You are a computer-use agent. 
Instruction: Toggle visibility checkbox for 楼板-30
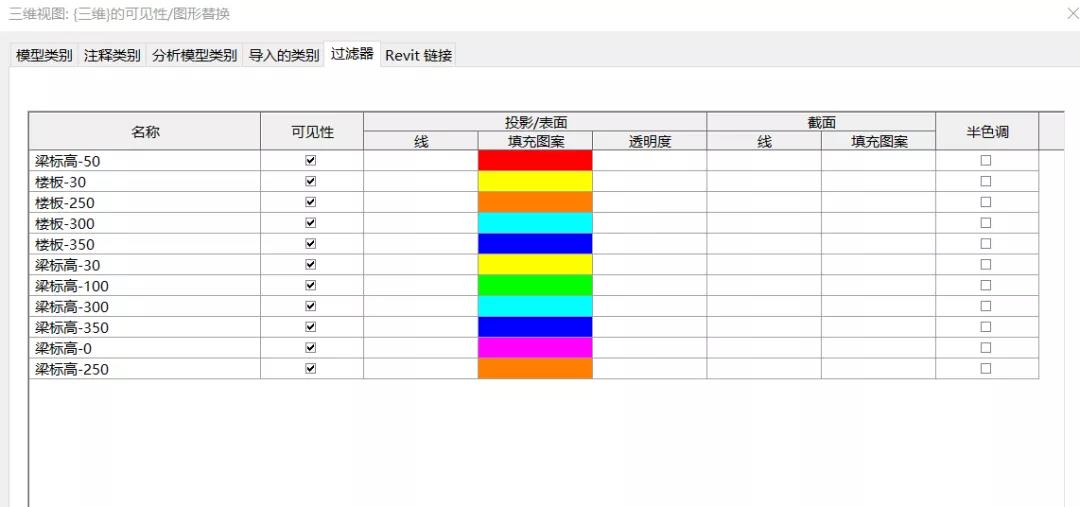coord(311,181)
